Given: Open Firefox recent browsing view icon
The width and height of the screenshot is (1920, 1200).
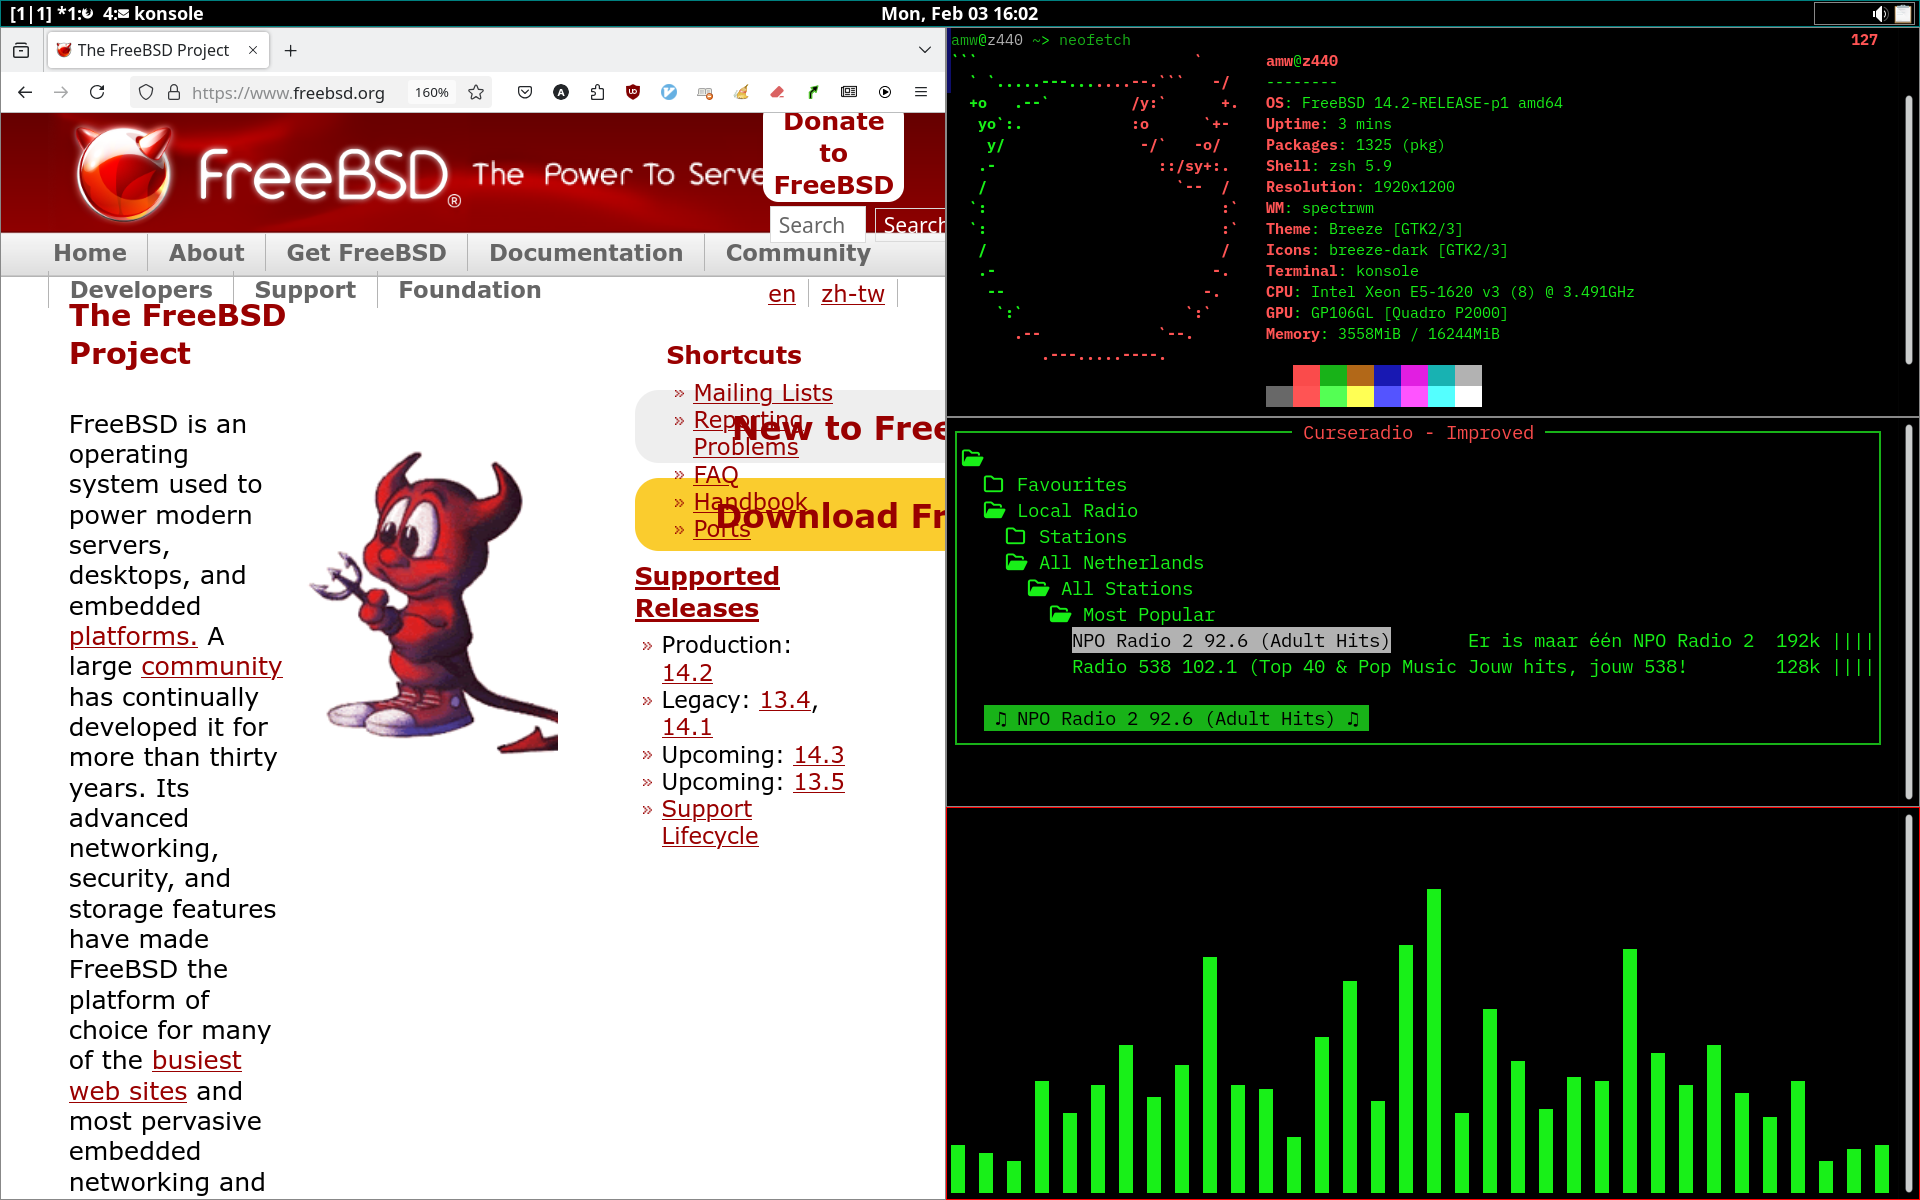Looking at the screenshot, I should [x=21, y=50].
